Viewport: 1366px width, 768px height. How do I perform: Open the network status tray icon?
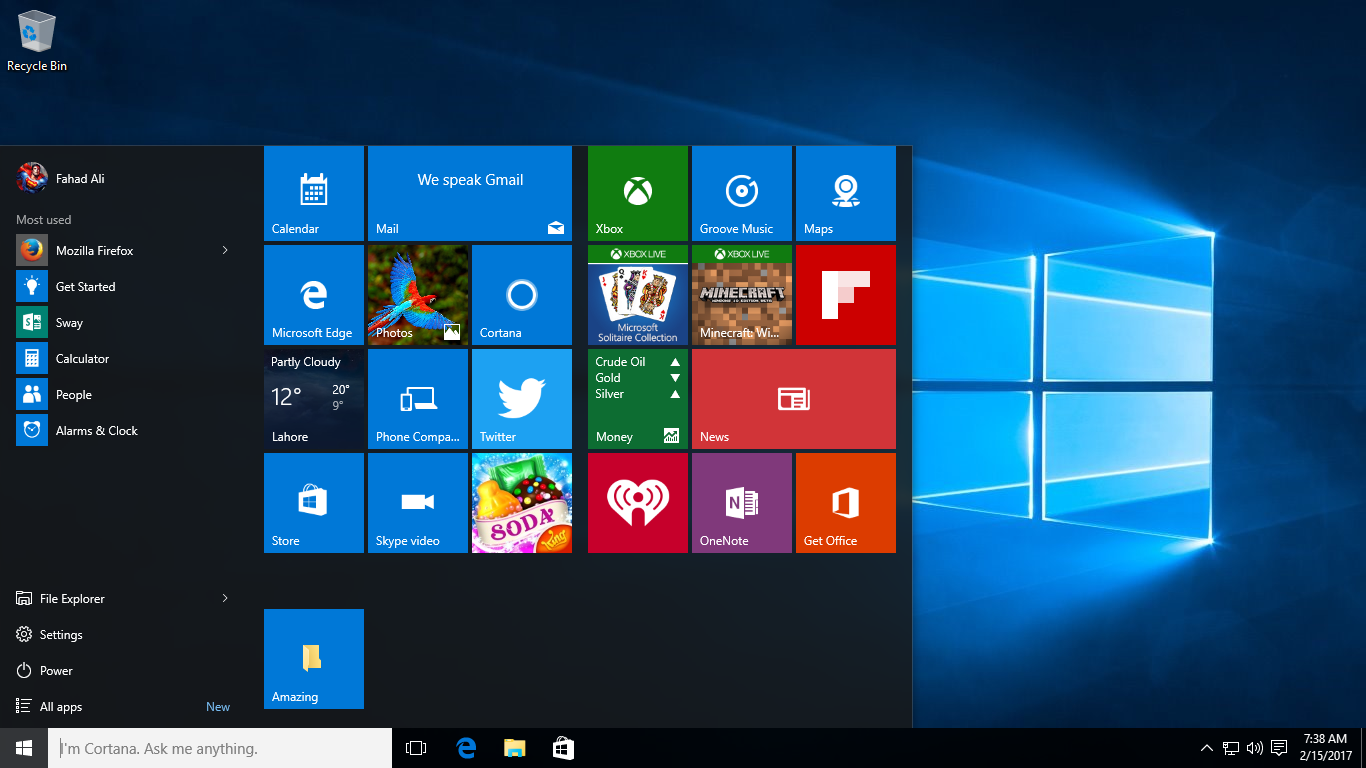point(1231,748)
